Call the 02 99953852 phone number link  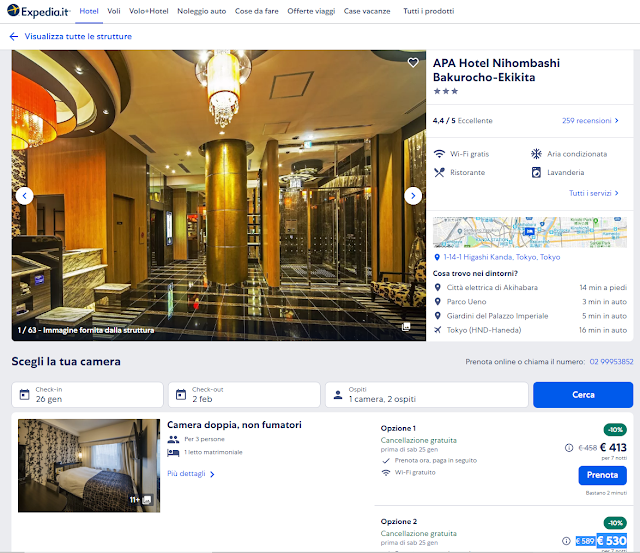click(611, 362)
